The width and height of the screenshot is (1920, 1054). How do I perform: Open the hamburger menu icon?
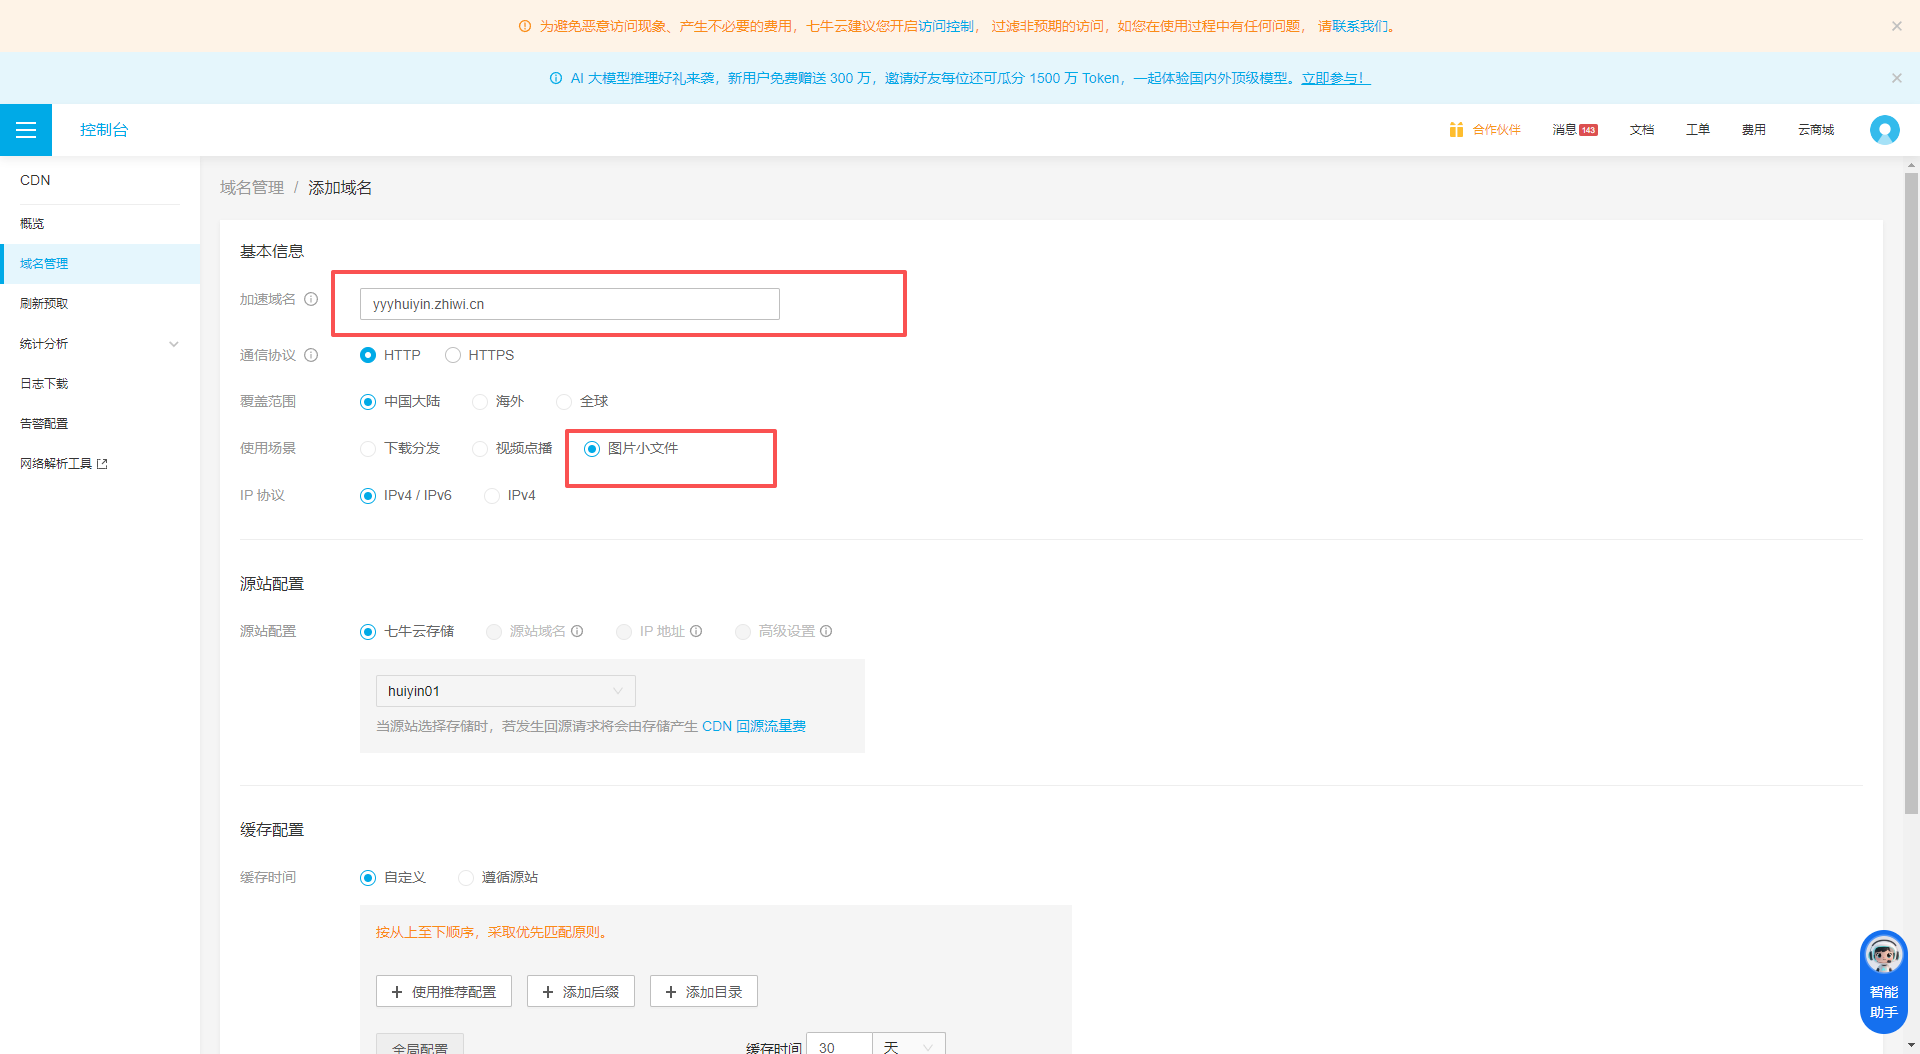[26, 130]
